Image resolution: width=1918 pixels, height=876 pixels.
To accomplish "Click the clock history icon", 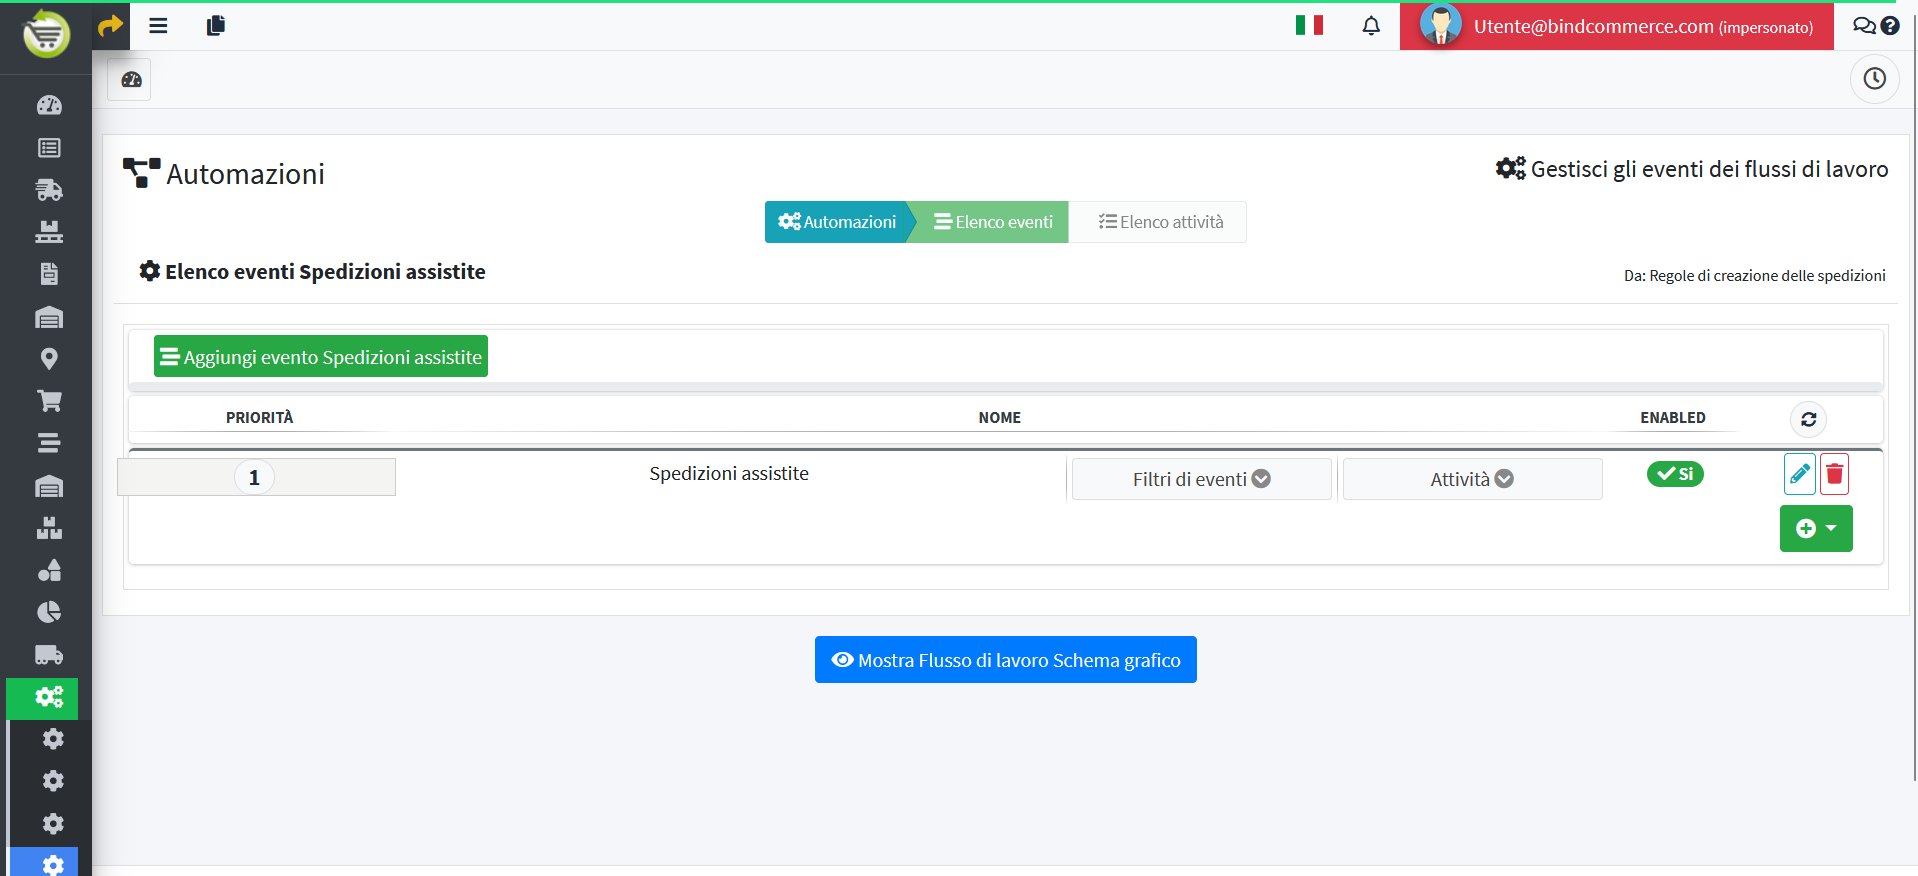I will click(1874, 79).
